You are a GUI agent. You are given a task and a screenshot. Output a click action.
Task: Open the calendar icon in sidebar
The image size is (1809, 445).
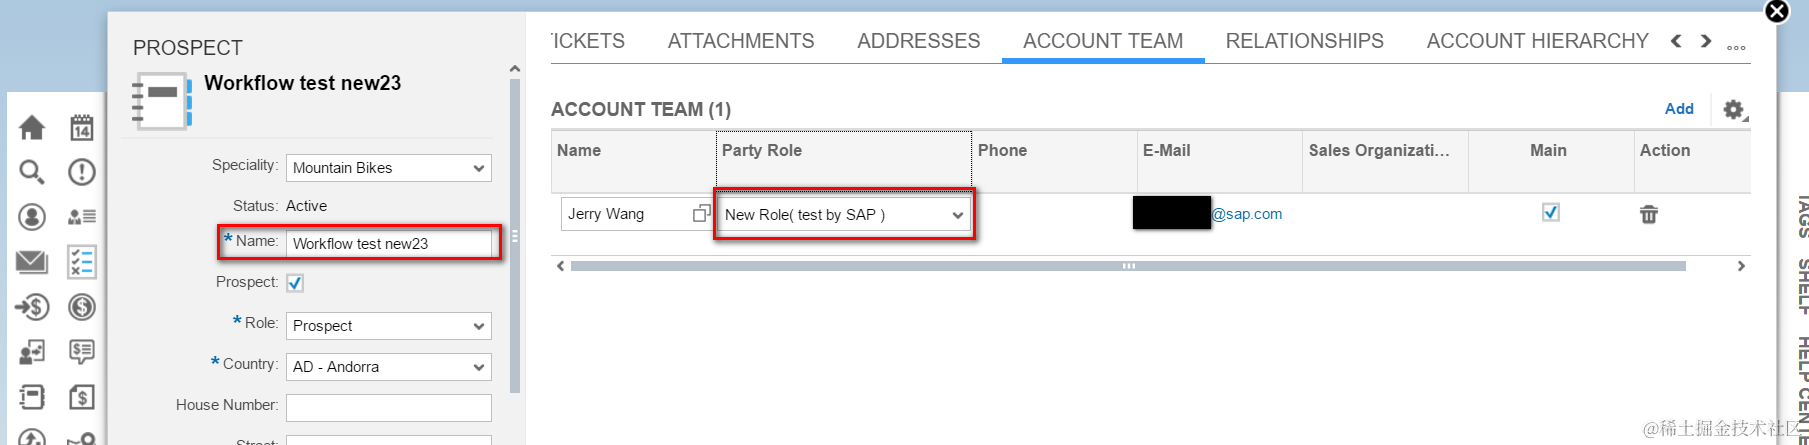(82, 127)
